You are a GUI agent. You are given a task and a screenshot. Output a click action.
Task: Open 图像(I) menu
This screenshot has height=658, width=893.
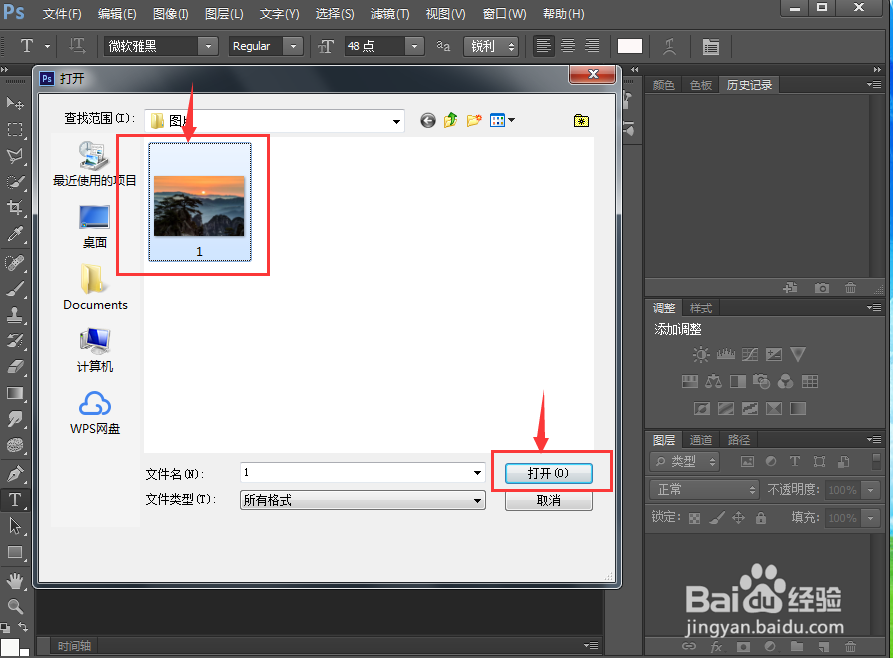click(x=171, y=14)
